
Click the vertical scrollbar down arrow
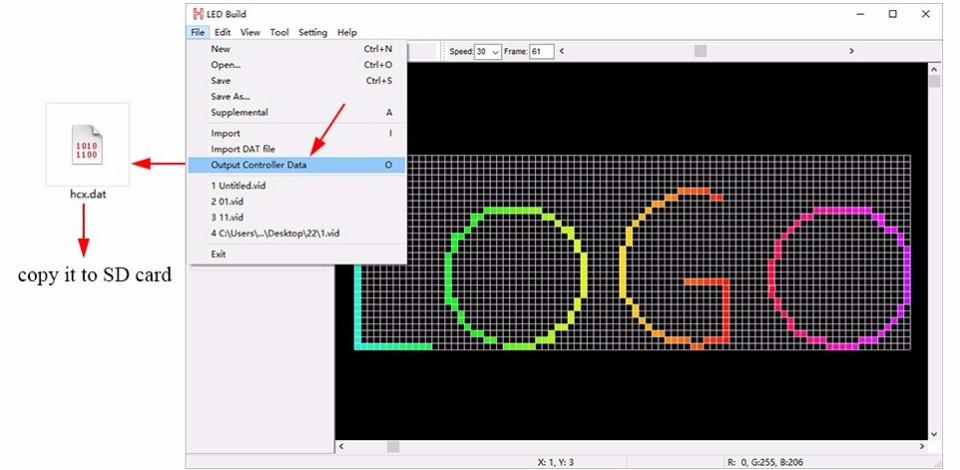click(x=934, y=434)
